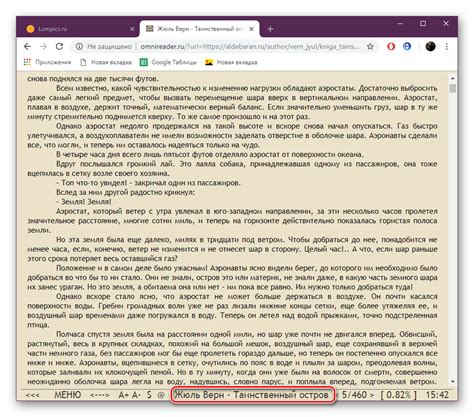The height and width of the screenshot is (417, 474).
Task: Click the scrollbar down arrow
Action: coord(452,382)
